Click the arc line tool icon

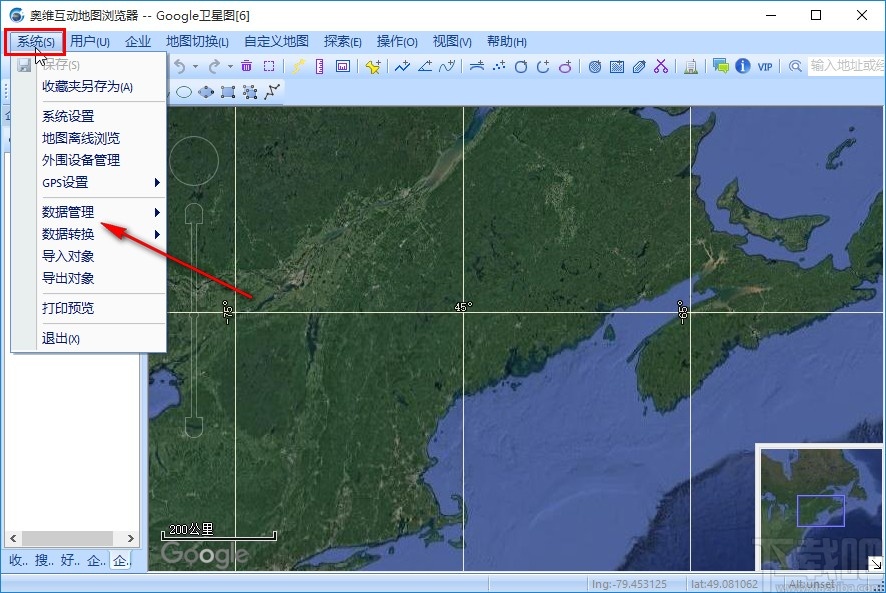477,66
